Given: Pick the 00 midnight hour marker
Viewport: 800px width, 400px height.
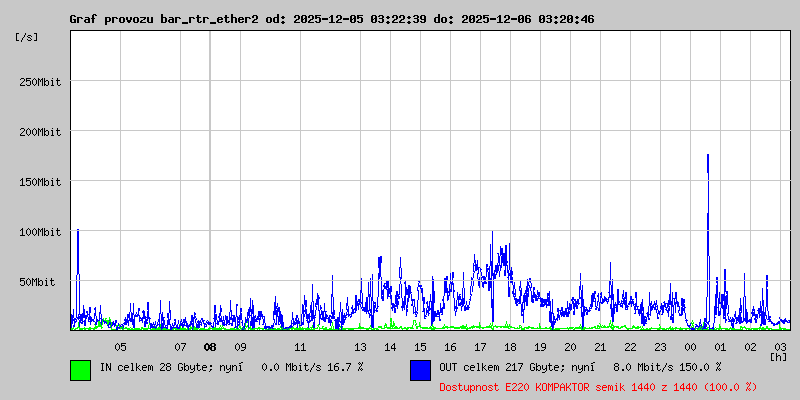Looking at the screenshot, I should (690, 347).
